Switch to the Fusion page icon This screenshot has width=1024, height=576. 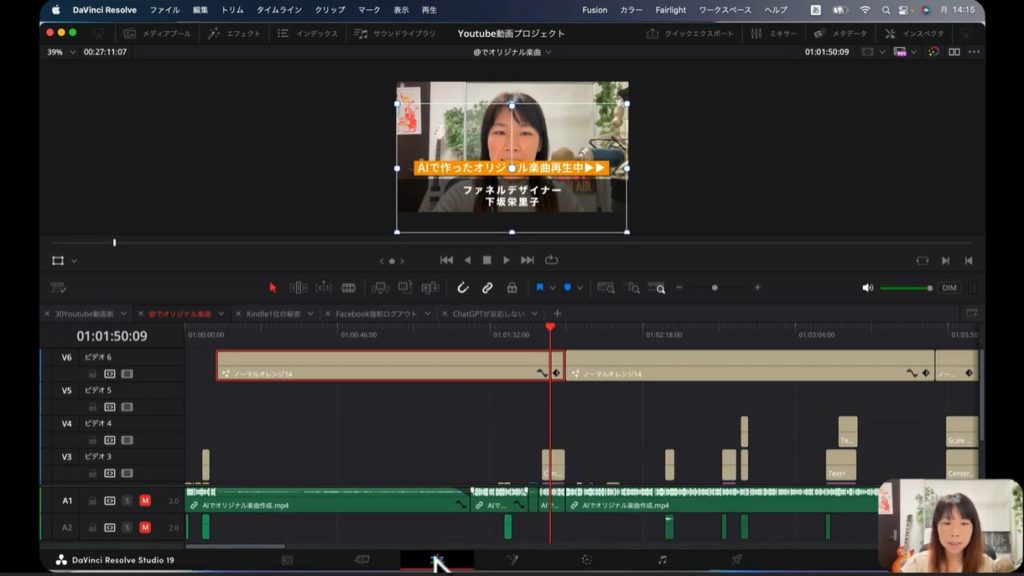[x=513, y=560]
